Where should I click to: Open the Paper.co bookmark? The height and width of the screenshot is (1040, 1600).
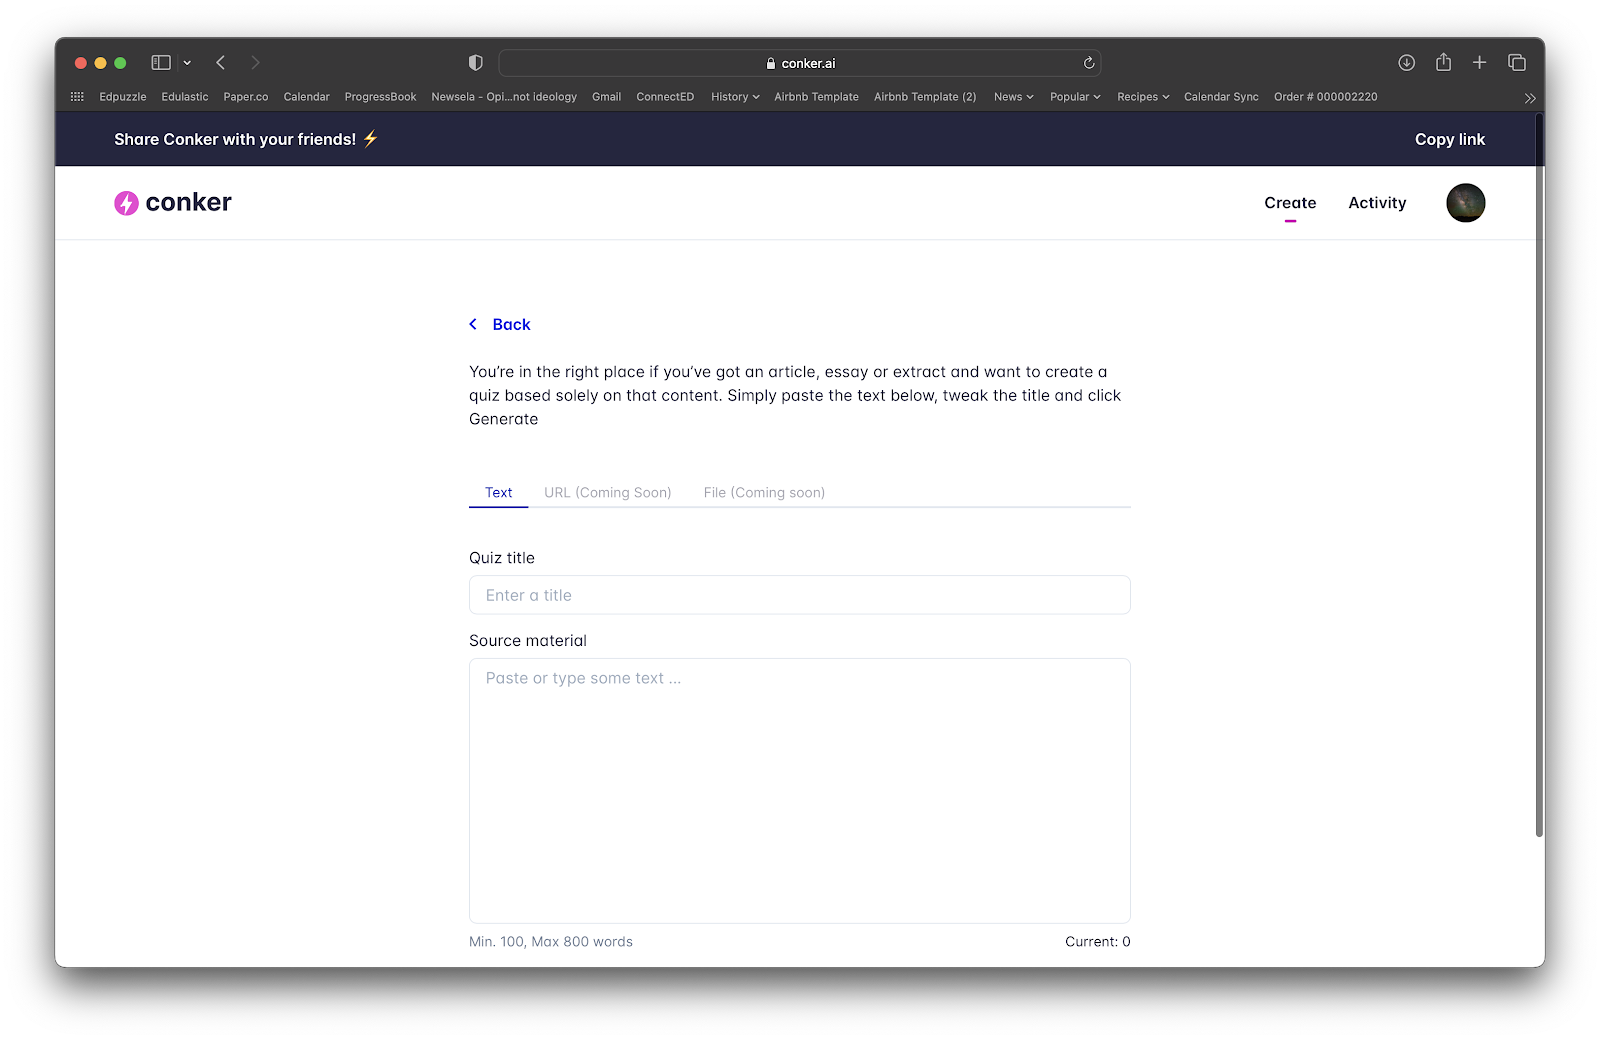[x=246, y=97]
